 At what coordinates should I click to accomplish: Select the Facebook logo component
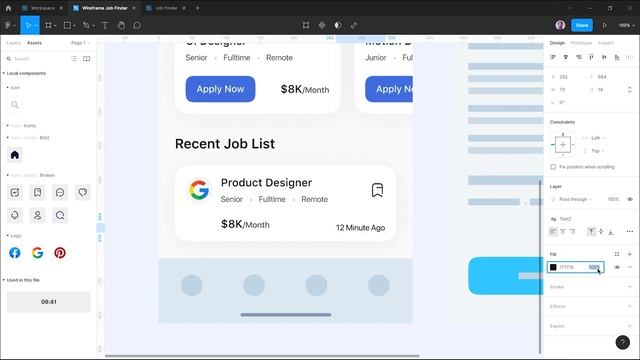[x=15, y=253]
